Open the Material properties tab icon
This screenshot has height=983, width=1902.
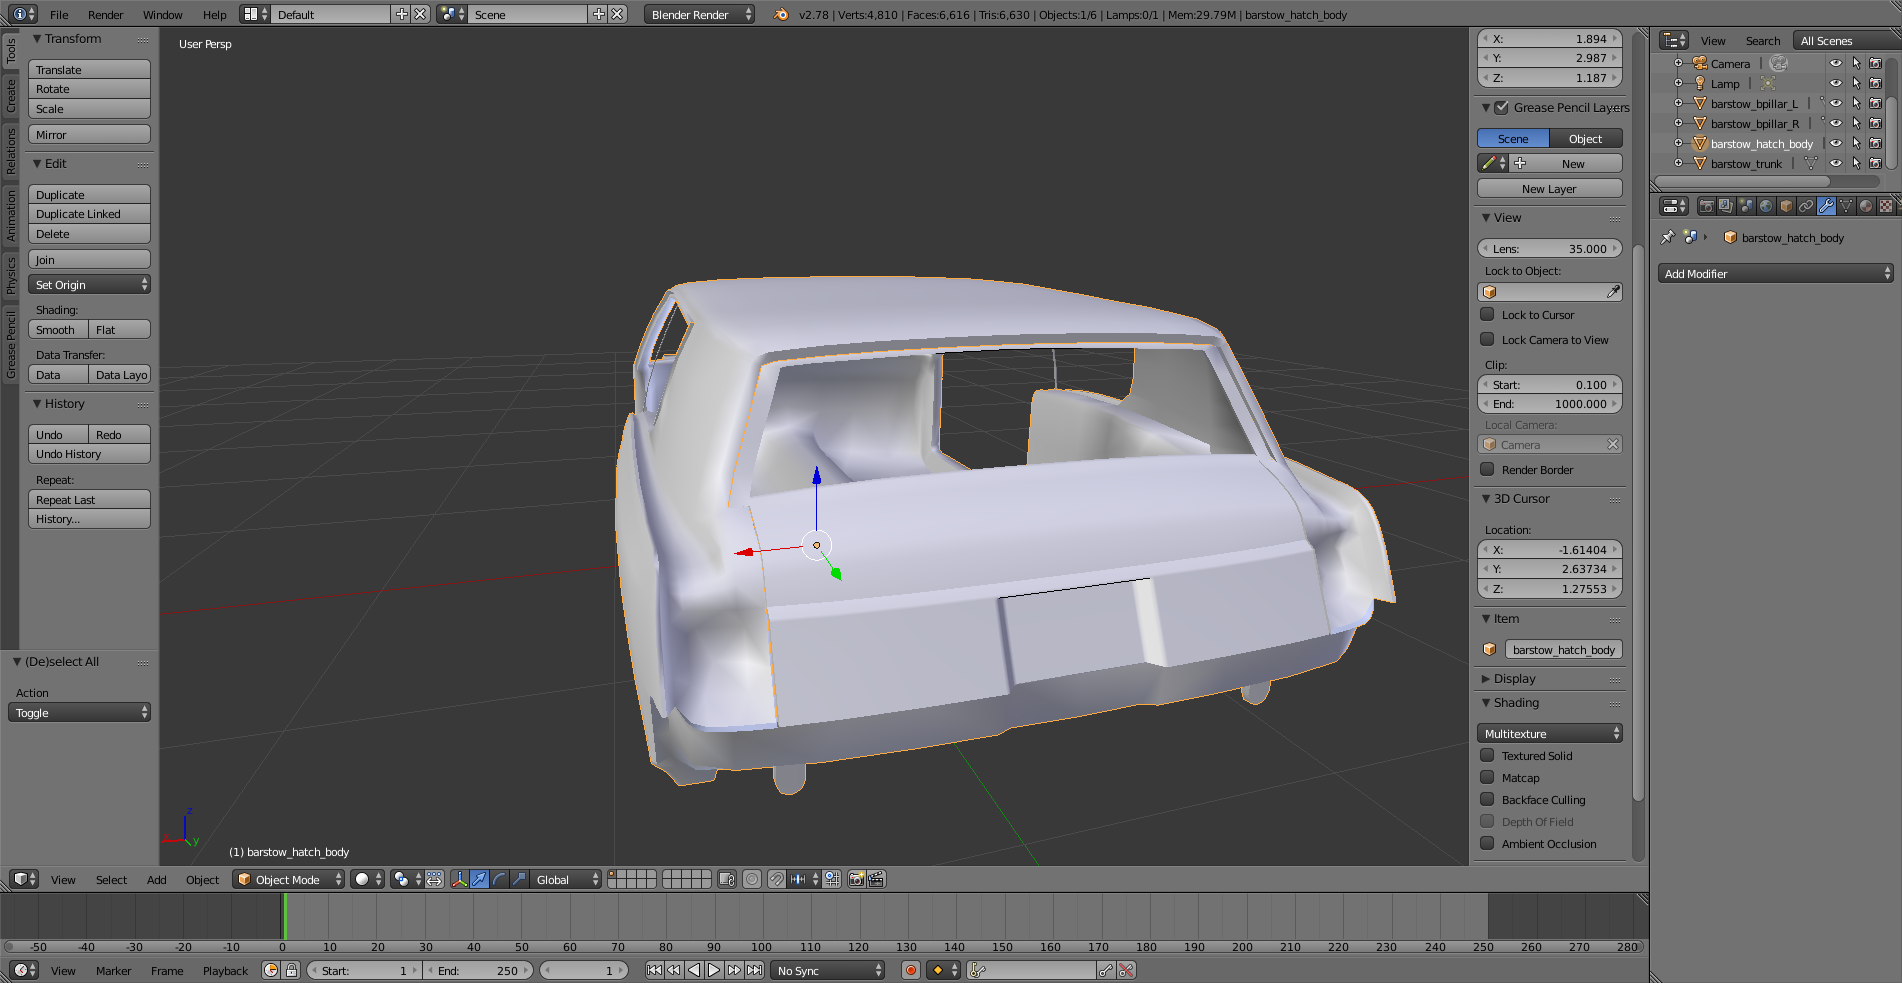(1866, 206)
